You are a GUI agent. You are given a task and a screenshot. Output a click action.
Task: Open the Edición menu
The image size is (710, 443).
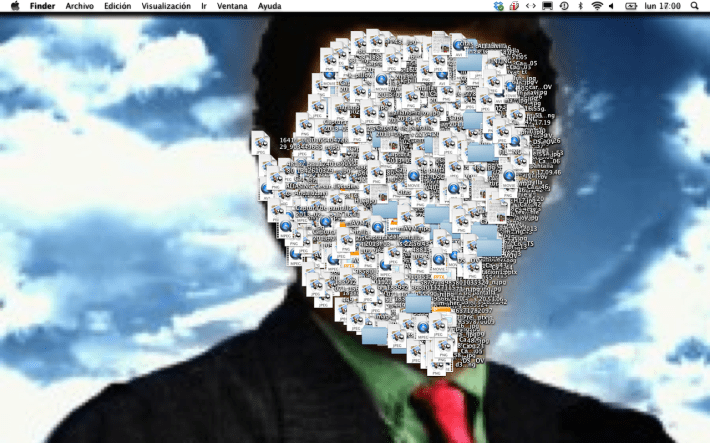tap(117, 6)
